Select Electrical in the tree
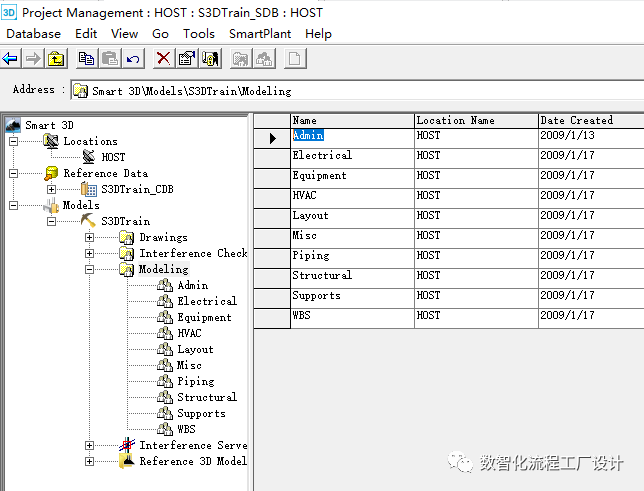 [207, 301]
